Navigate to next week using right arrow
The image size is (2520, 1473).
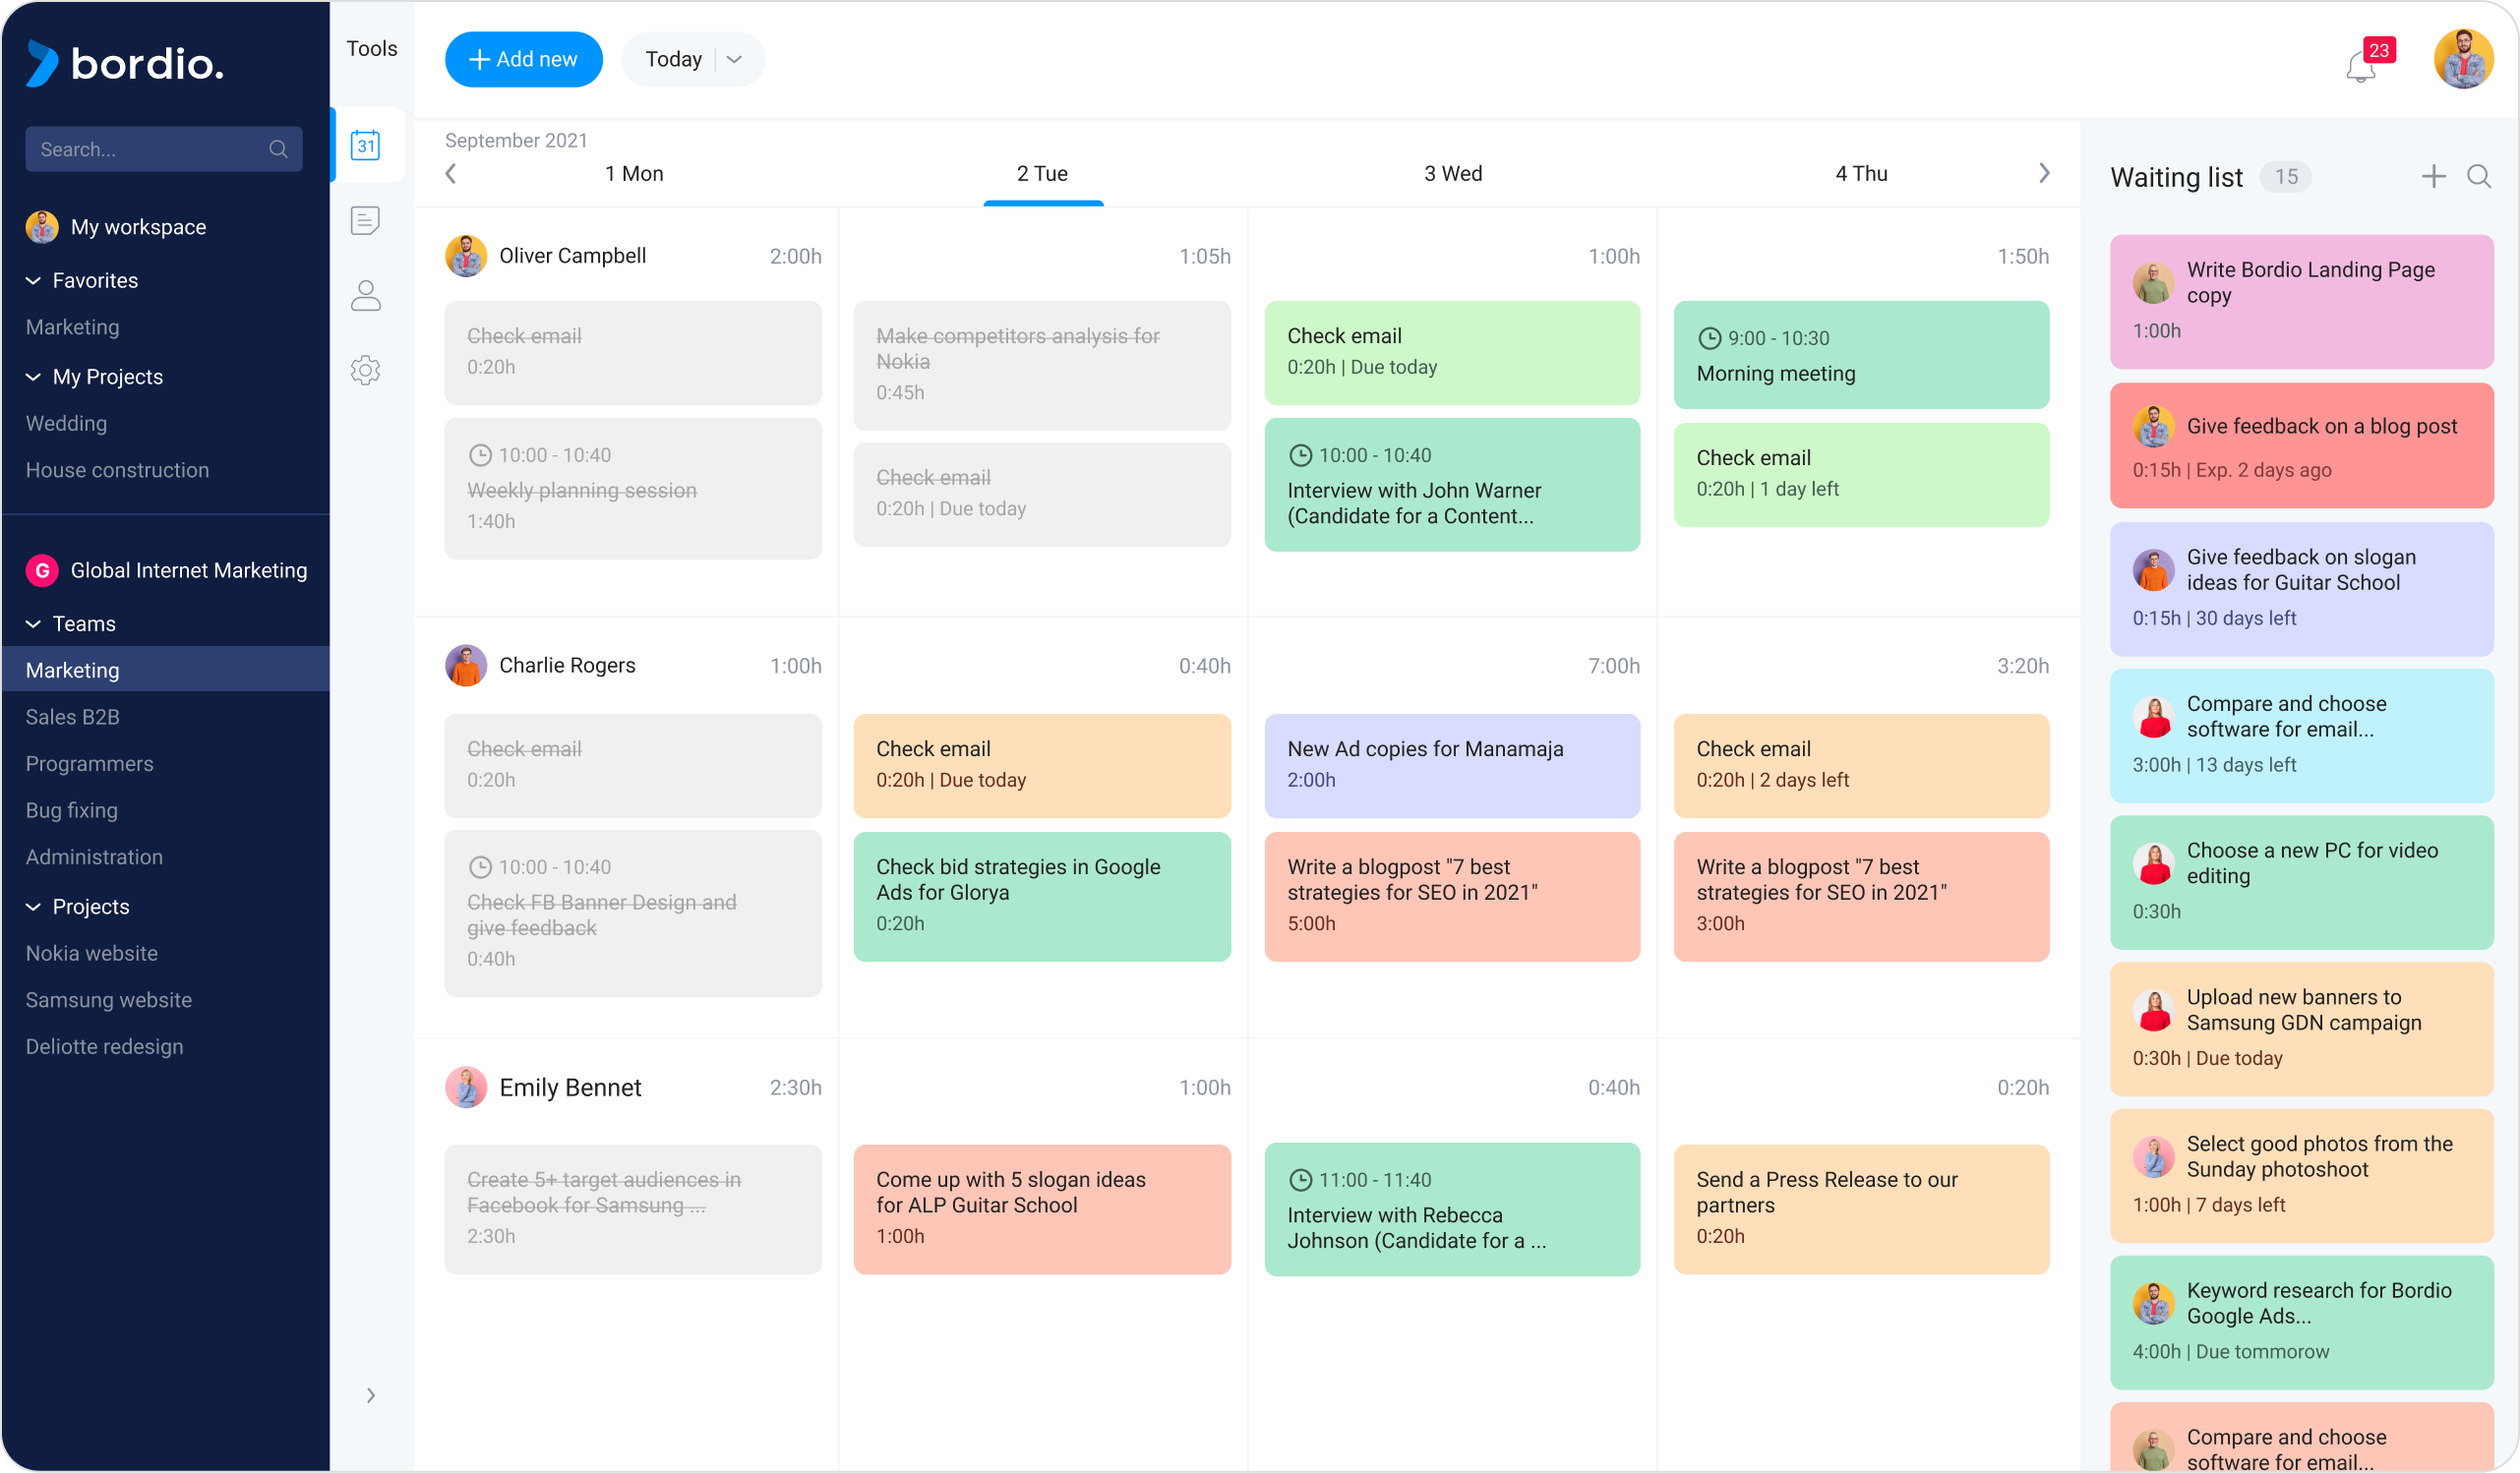click(x=2045, y=174)
